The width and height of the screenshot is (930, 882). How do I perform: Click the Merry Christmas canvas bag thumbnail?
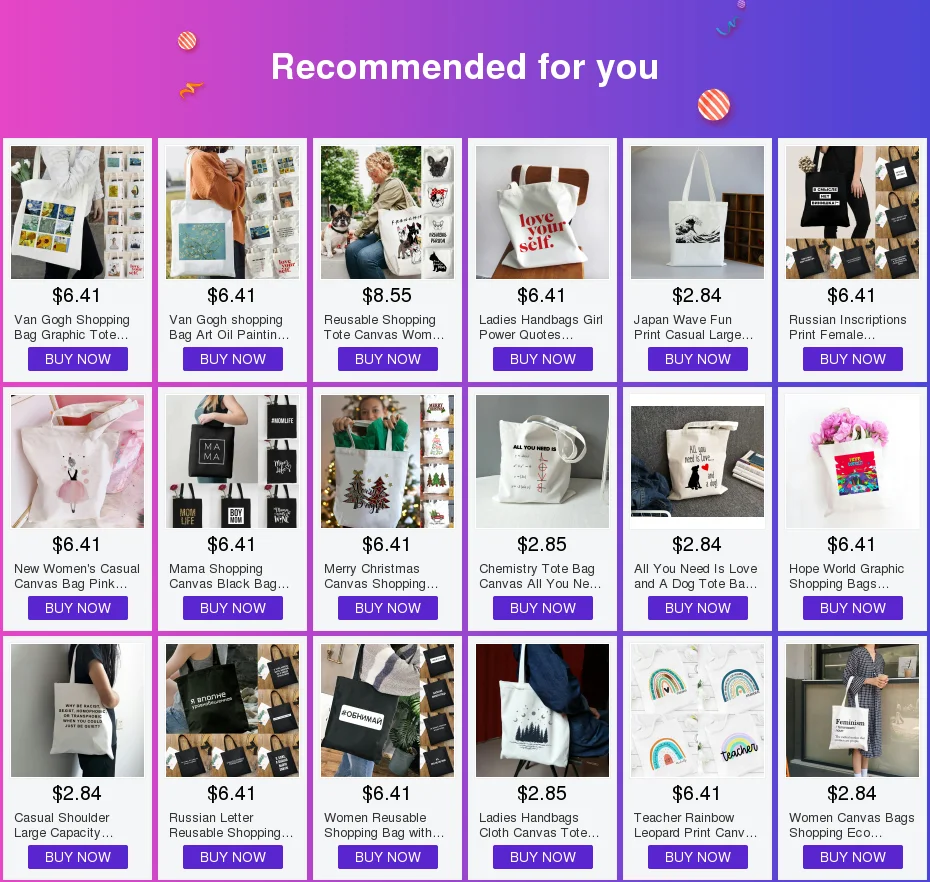pyautogui.click(x=387, y=461)
